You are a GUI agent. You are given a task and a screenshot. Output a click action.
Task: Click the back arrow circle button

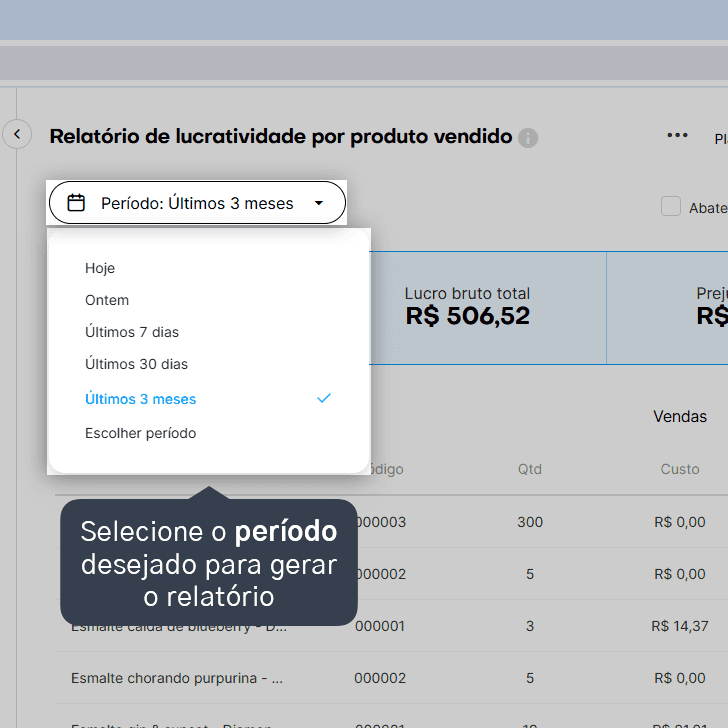pos(17,134)
